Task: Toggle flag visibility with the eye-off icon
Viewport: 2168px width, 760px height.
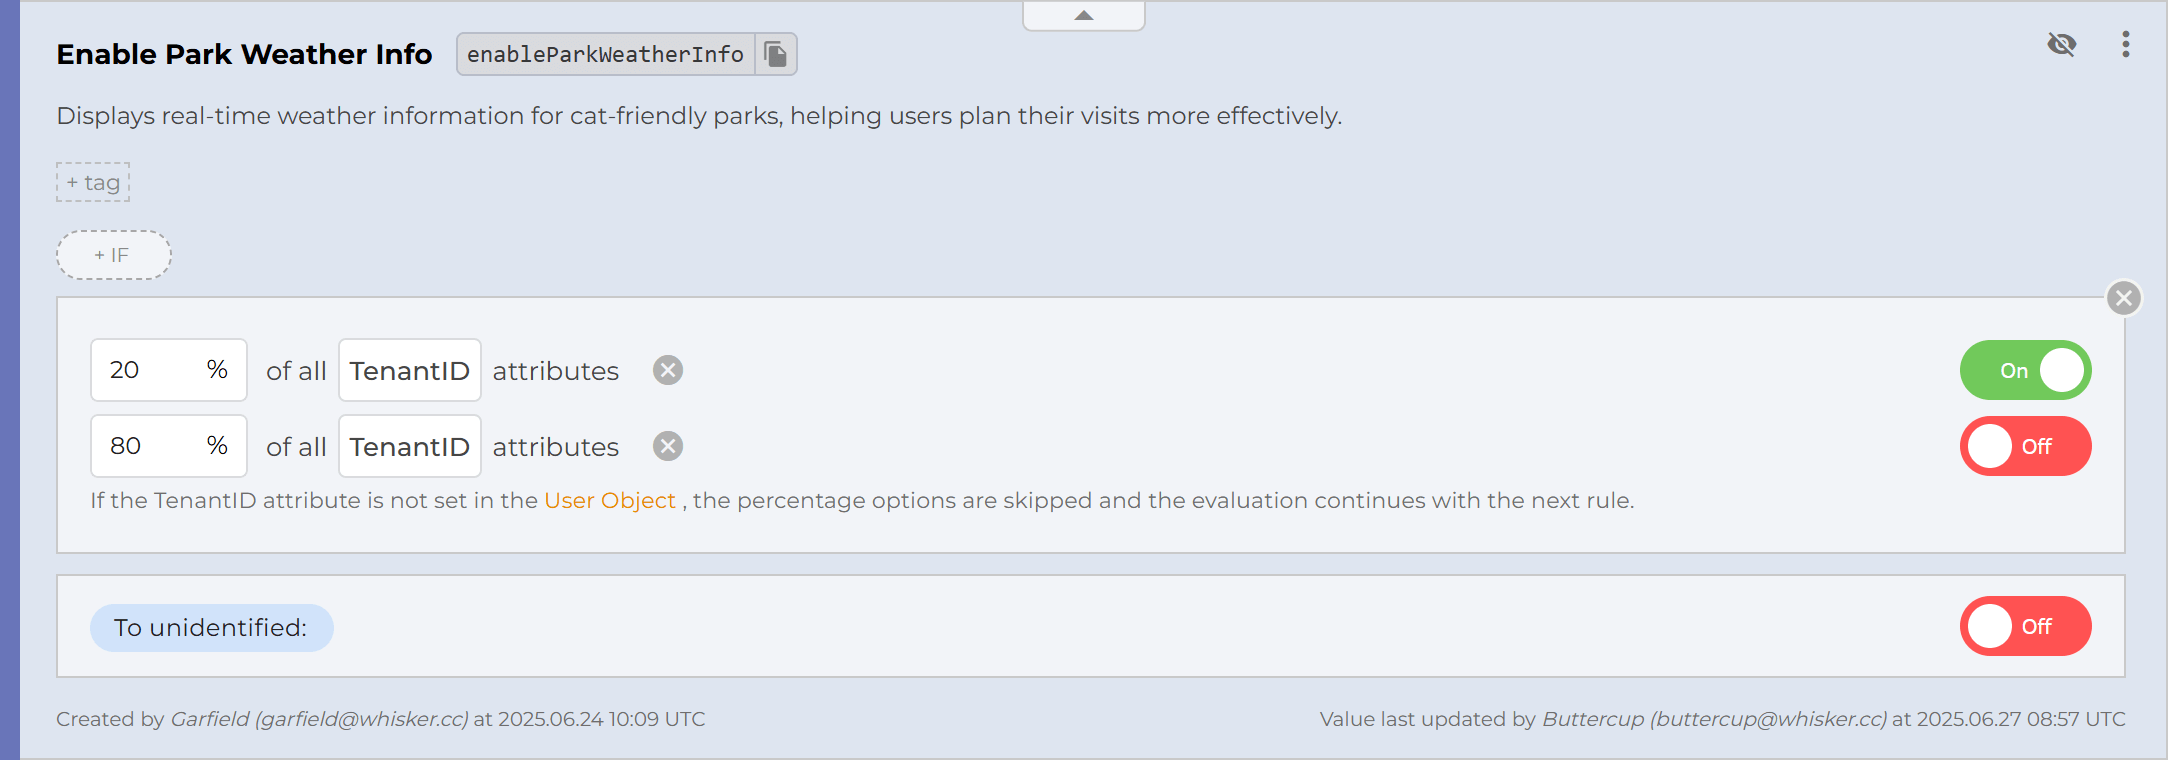Action: tap(2062, 44)
